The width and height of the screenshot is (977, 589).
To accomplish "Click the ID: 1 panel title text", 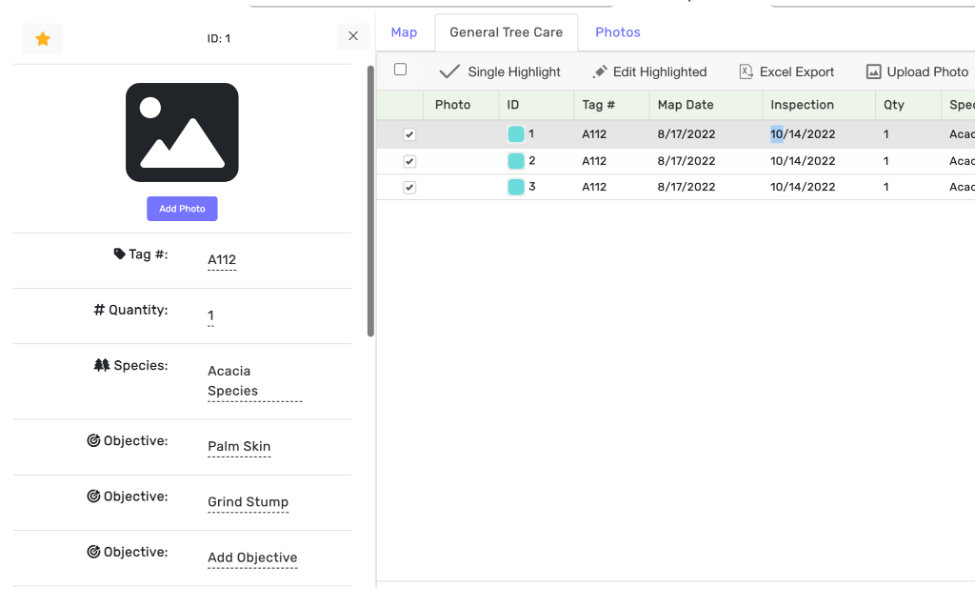I will coord(219,39).
